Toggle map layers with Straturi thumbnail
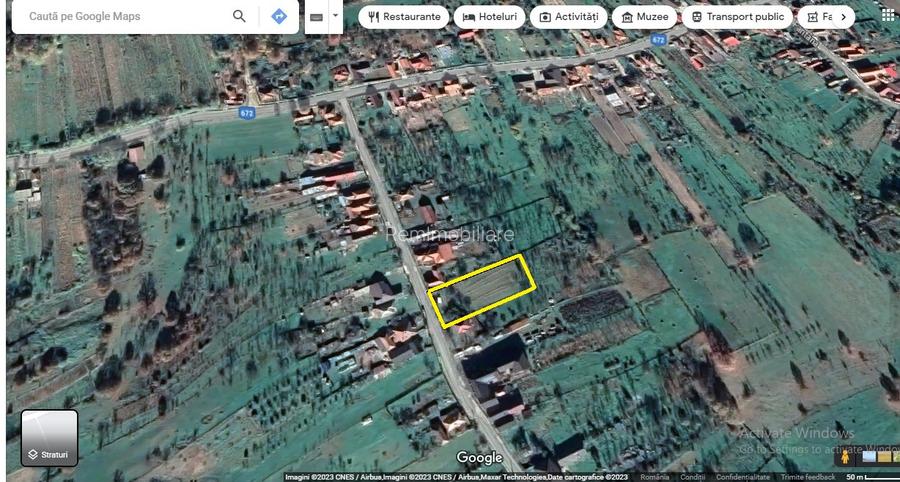 pyautogui.click(x=49, y=438)
